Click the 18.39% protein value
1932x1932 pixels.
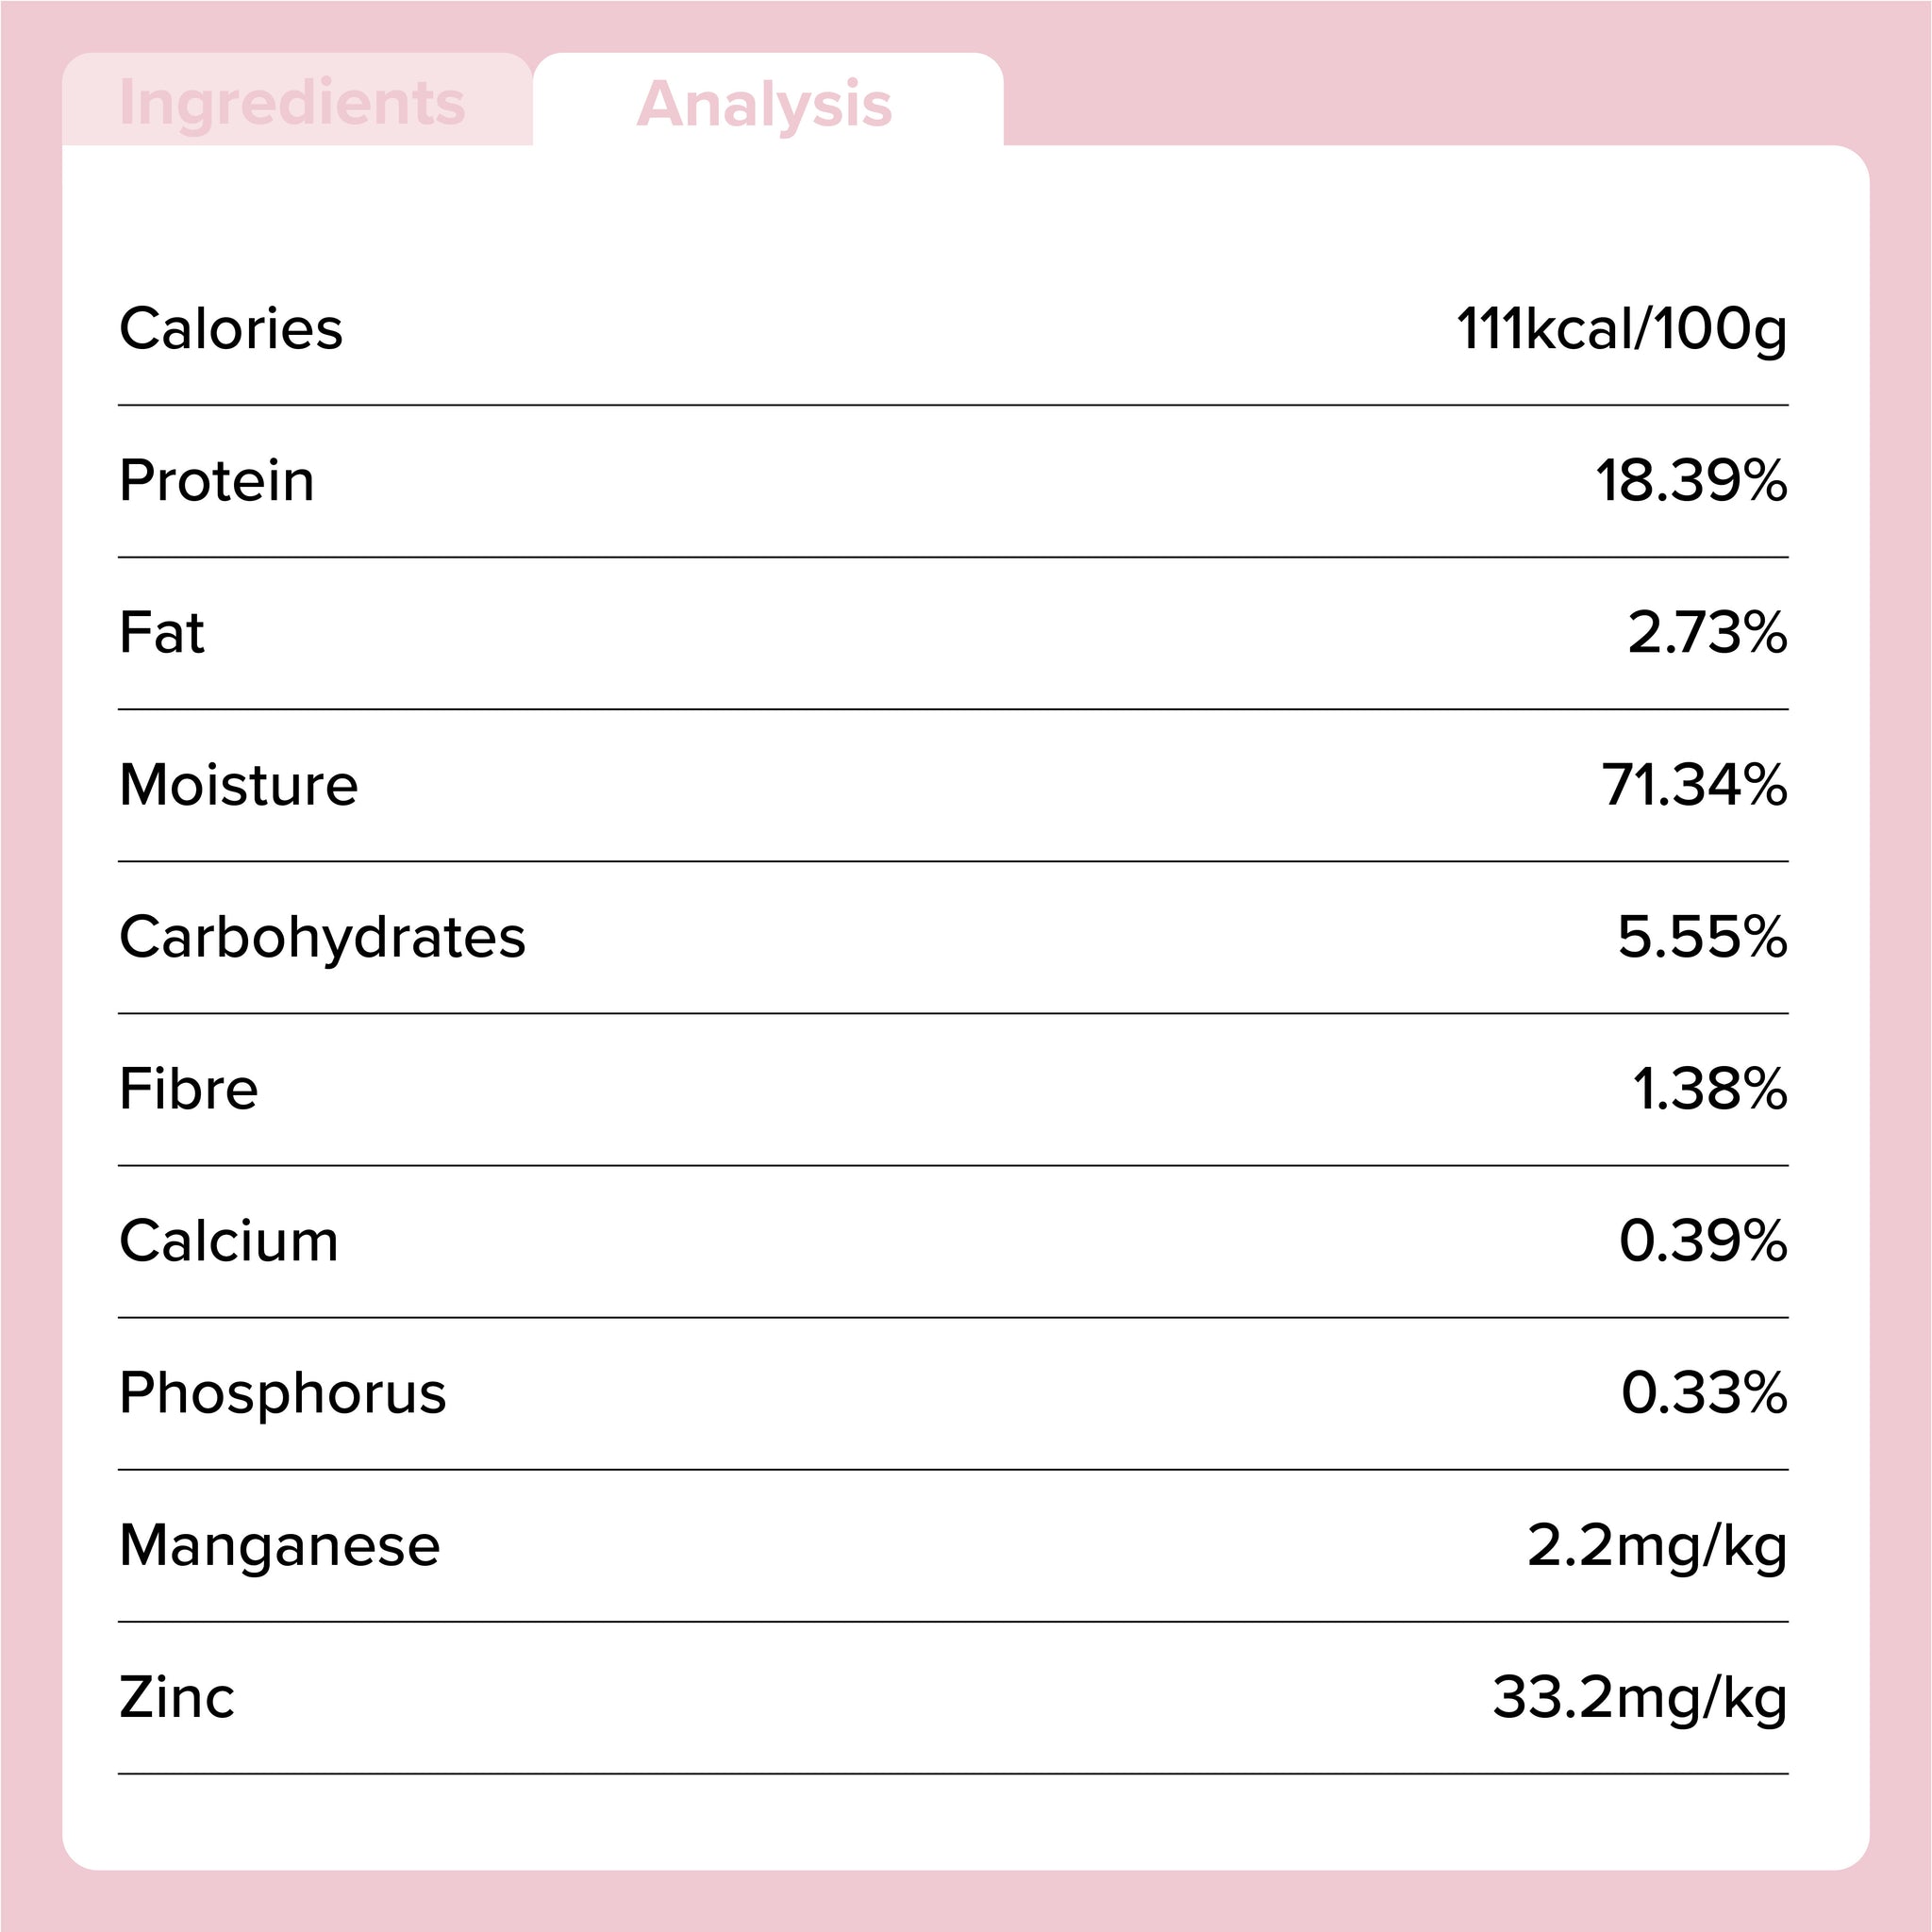(x=1690, y=481)
